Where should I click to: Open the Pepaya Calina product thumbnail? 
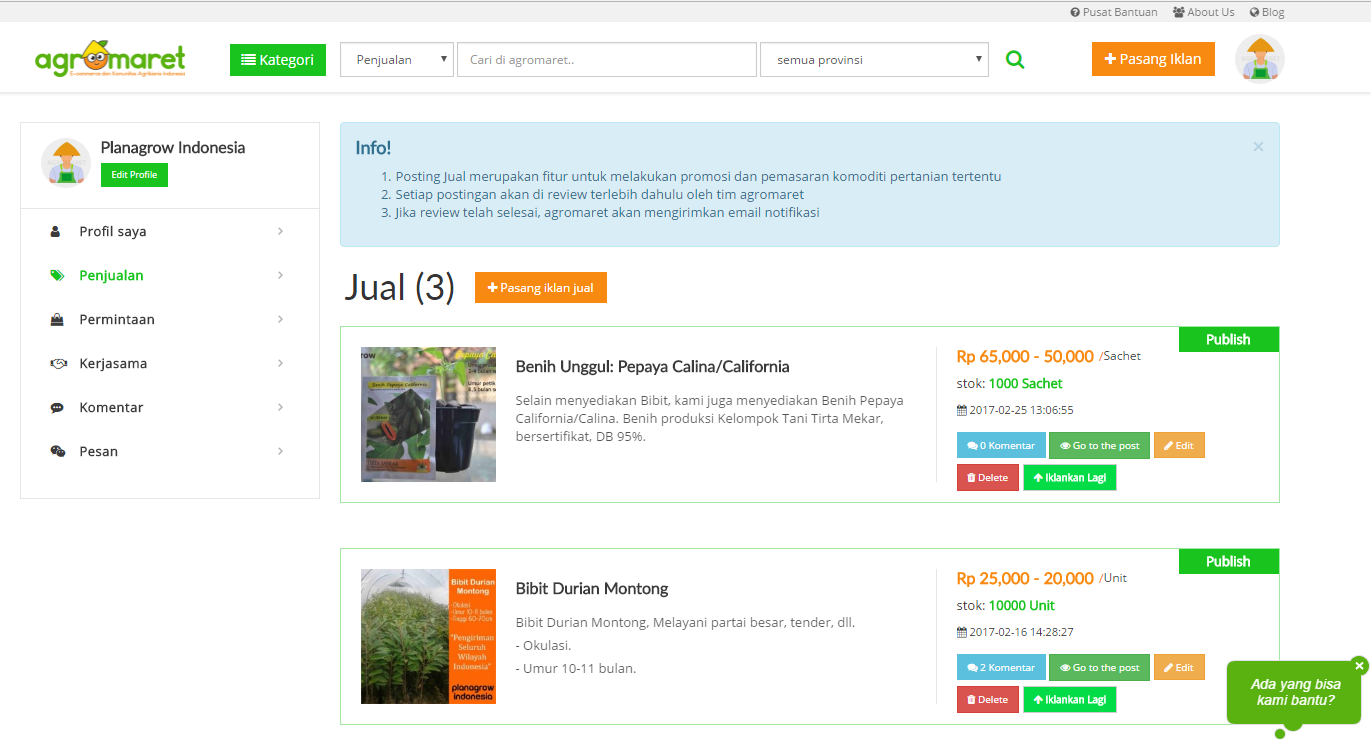click(428, 415)
